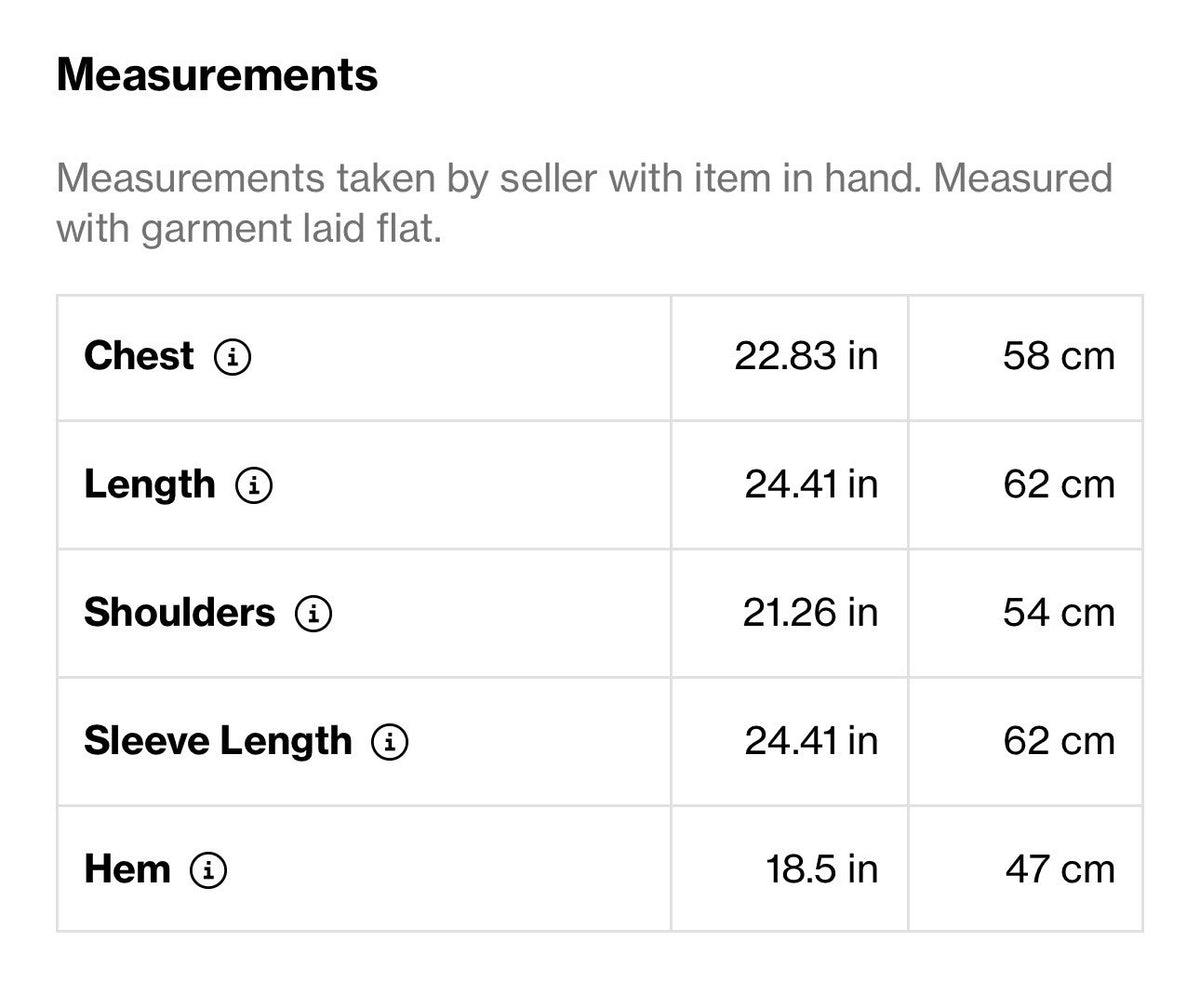Select the Length row 62 cm value
Image resolution: width=1200 pixels, height=981 pixels.
coord(1059,485)
